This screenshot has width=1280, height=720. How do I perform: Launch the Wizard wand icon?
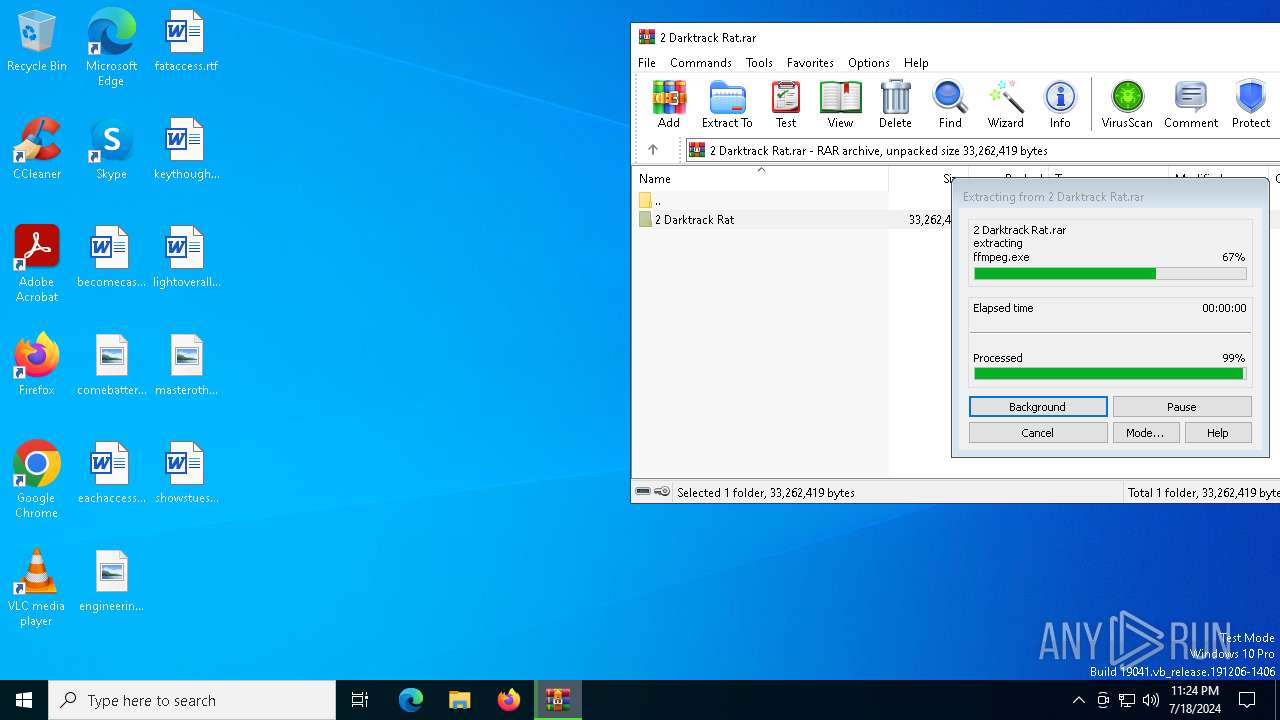[1005, 104]
